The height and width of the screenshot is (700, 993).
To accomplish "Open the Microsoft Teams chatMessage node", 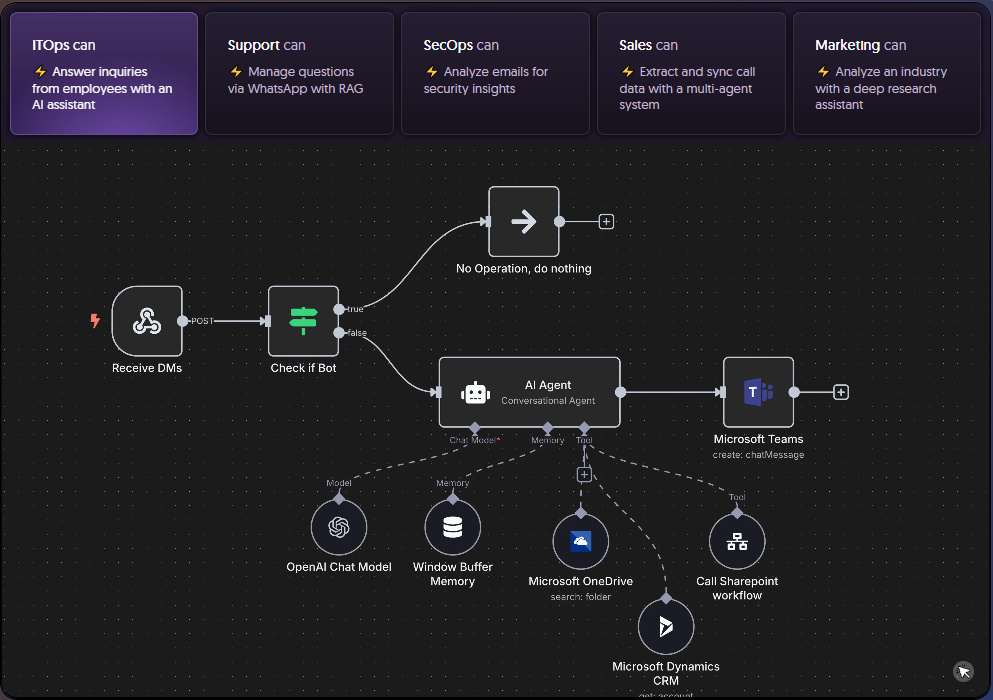I will 757,391.
